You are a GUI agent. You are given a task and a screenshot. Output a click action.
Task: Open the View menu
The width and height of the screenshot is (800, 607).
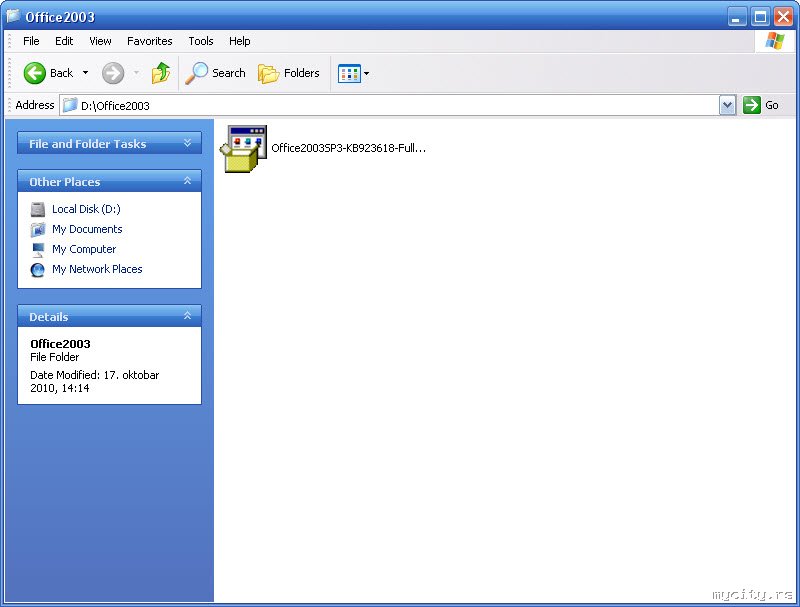pyautogui.click(x=100, y=41)
